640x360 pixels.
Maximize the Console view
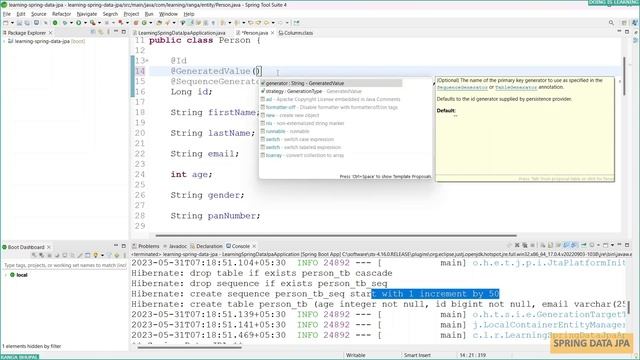(627, 245)
